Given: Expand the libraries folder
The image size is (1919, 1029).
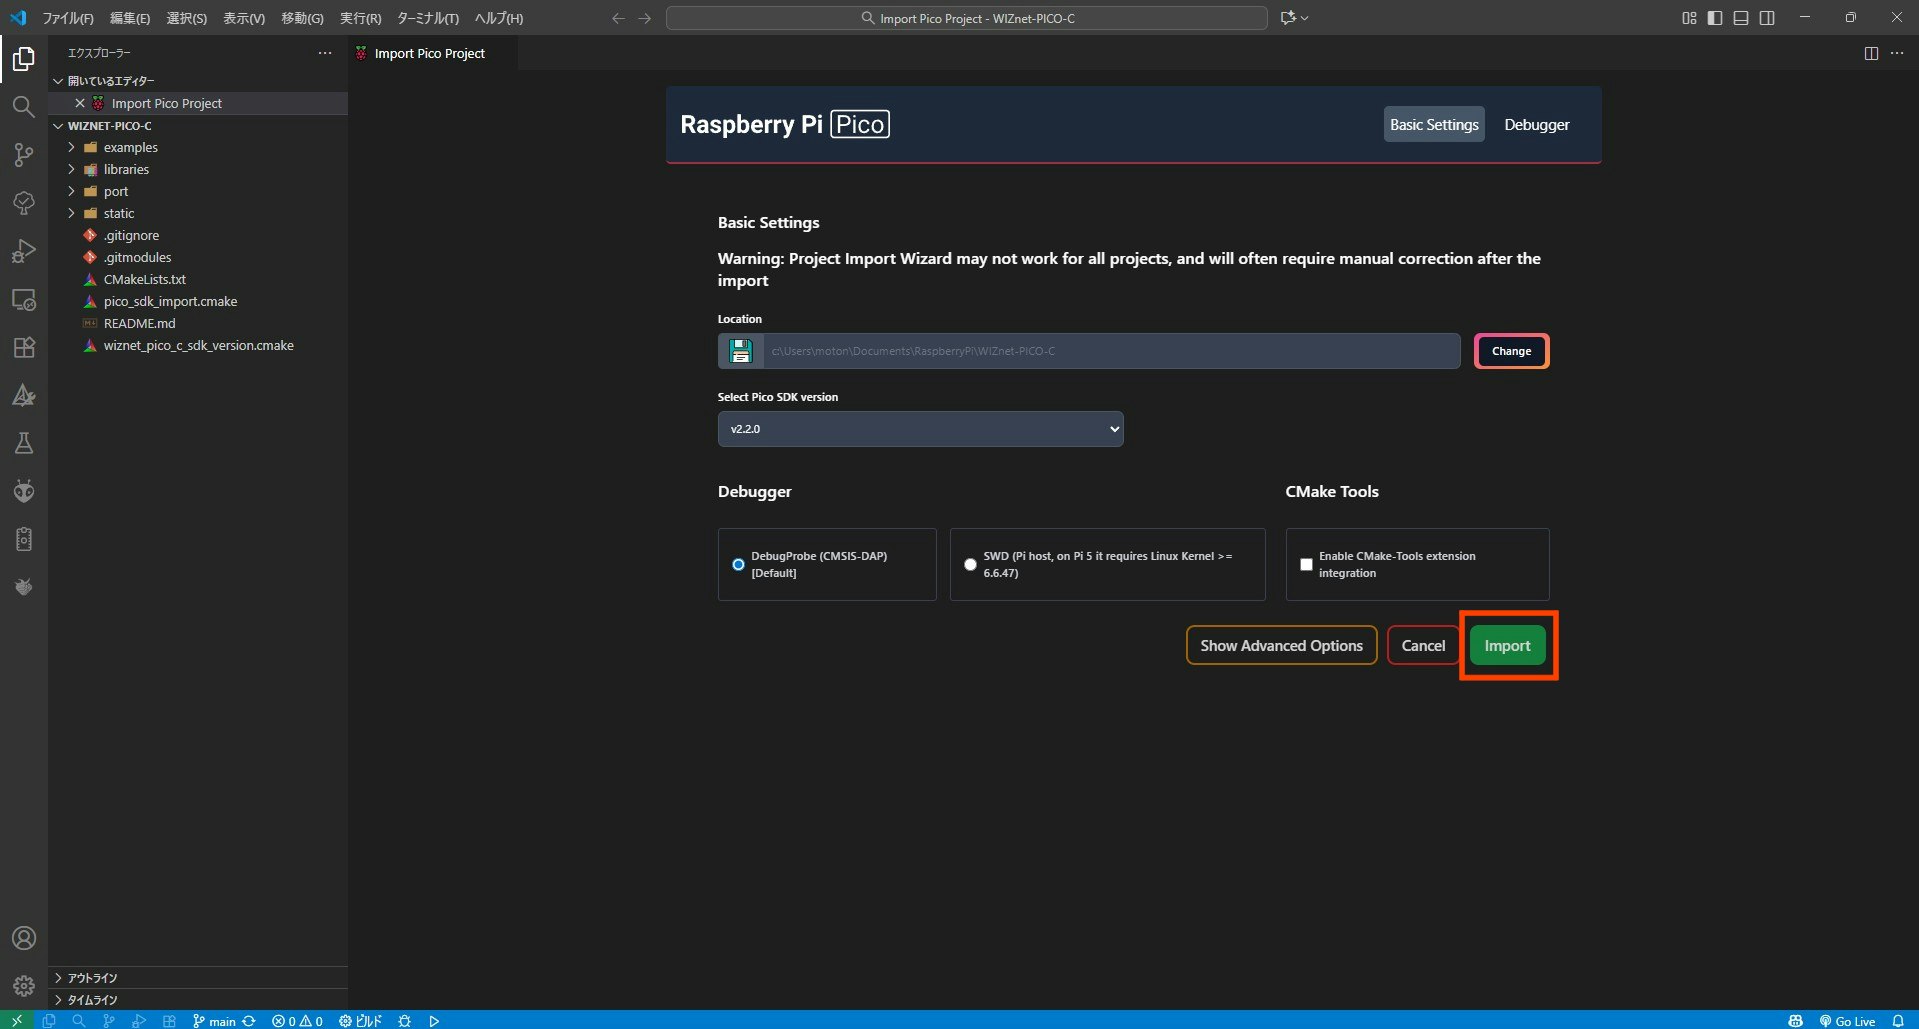Looking at the screenshot, I should pyautogui.click(x=71, y=169).
